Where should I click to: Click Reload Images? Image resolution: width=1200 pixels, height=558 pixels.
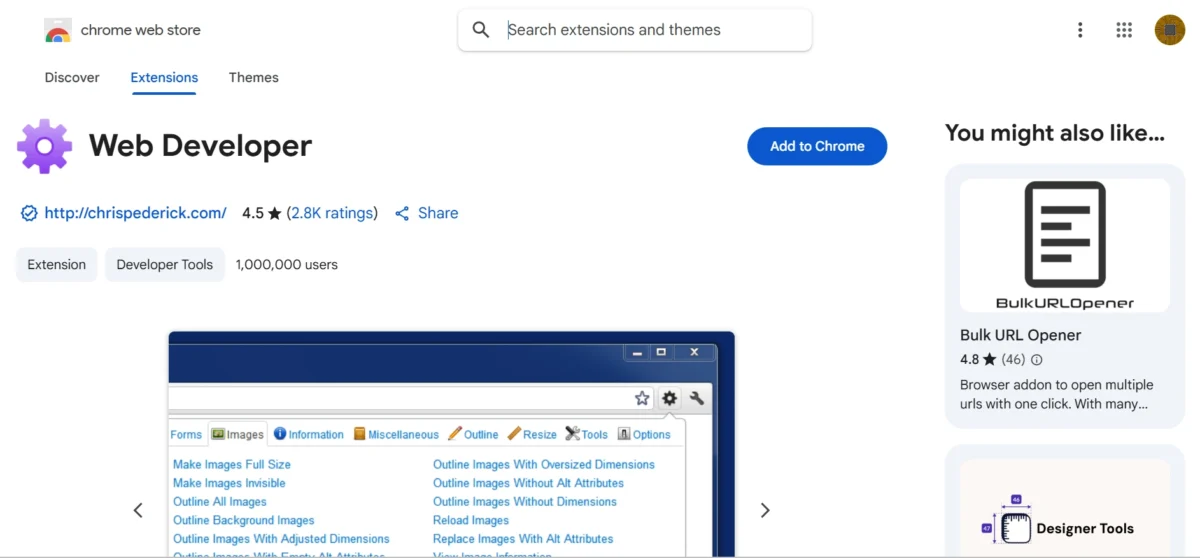471,520
